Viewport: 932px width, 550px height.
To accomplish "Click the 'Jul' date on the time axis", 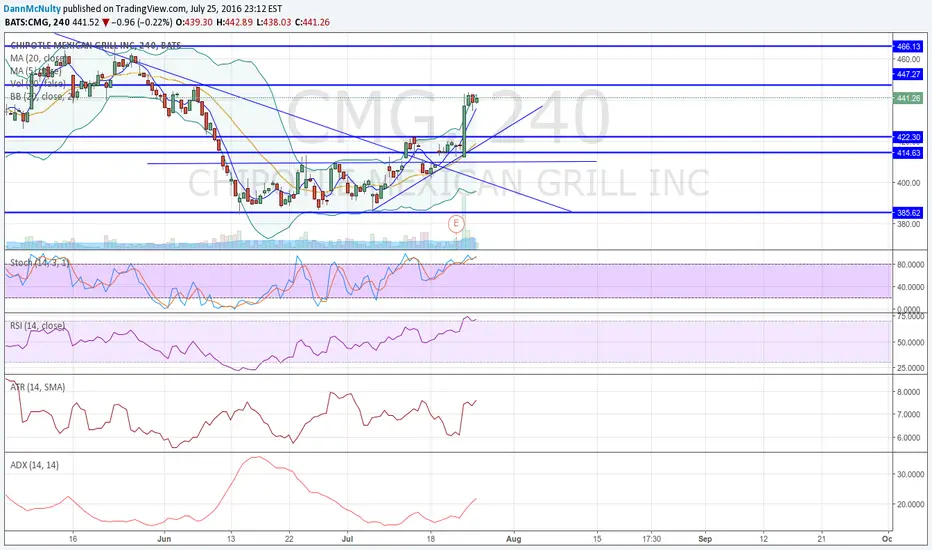I will (x=348, y=539).
